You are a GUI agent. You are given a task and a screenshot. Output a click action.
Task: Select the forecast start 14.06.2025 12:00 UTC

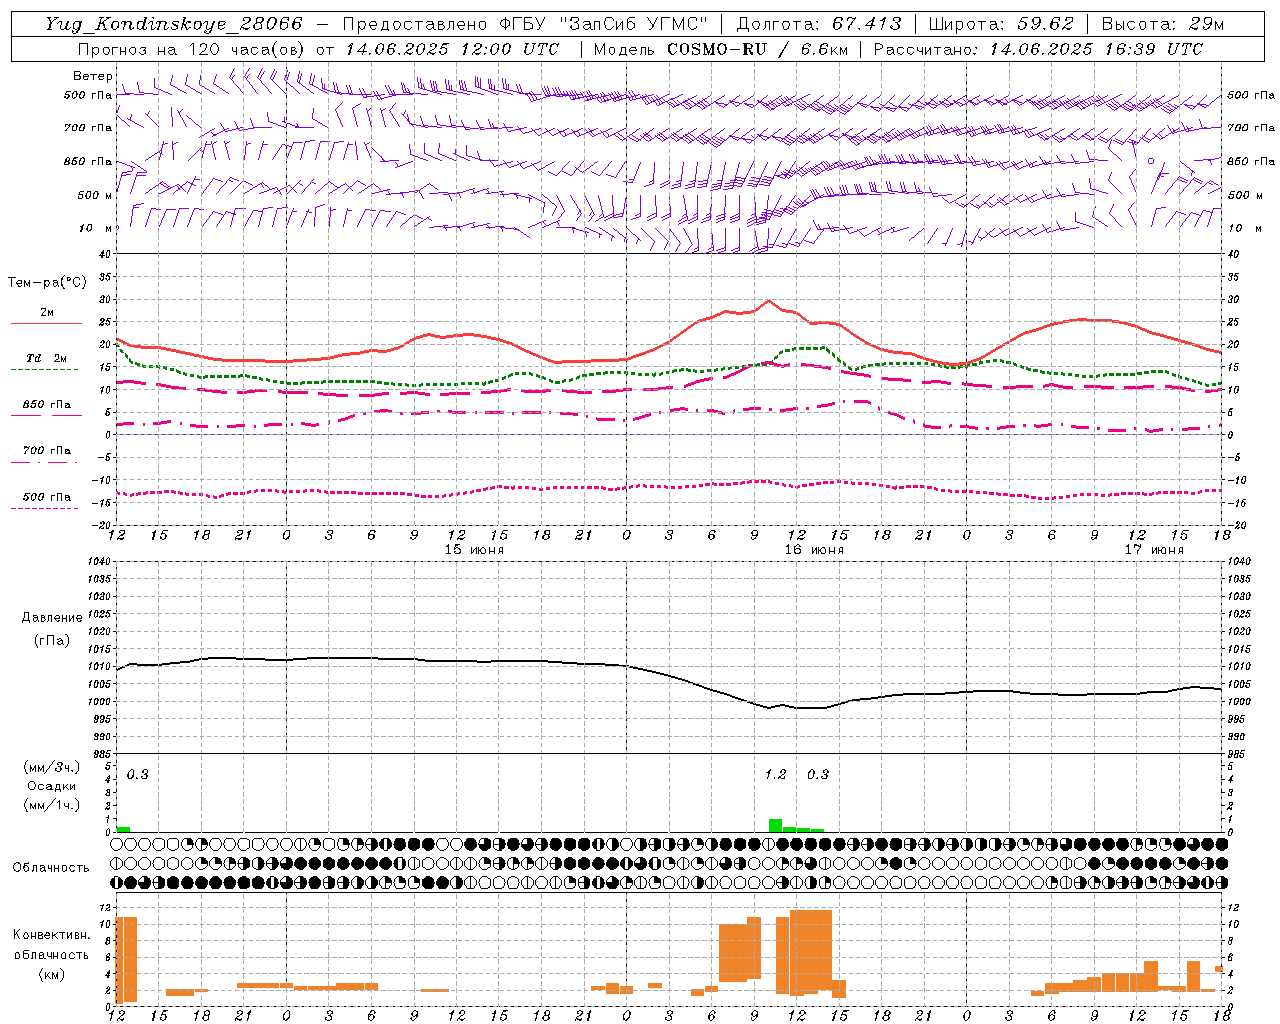[452, 49]
